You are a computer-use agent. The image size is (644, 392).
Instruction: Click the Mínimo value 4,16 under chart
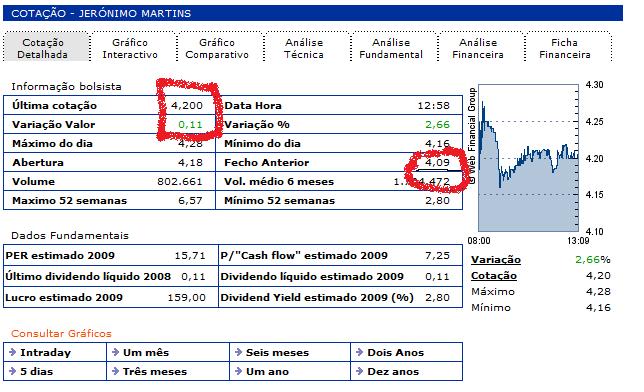pyautogui.click(x=598, y=308)
